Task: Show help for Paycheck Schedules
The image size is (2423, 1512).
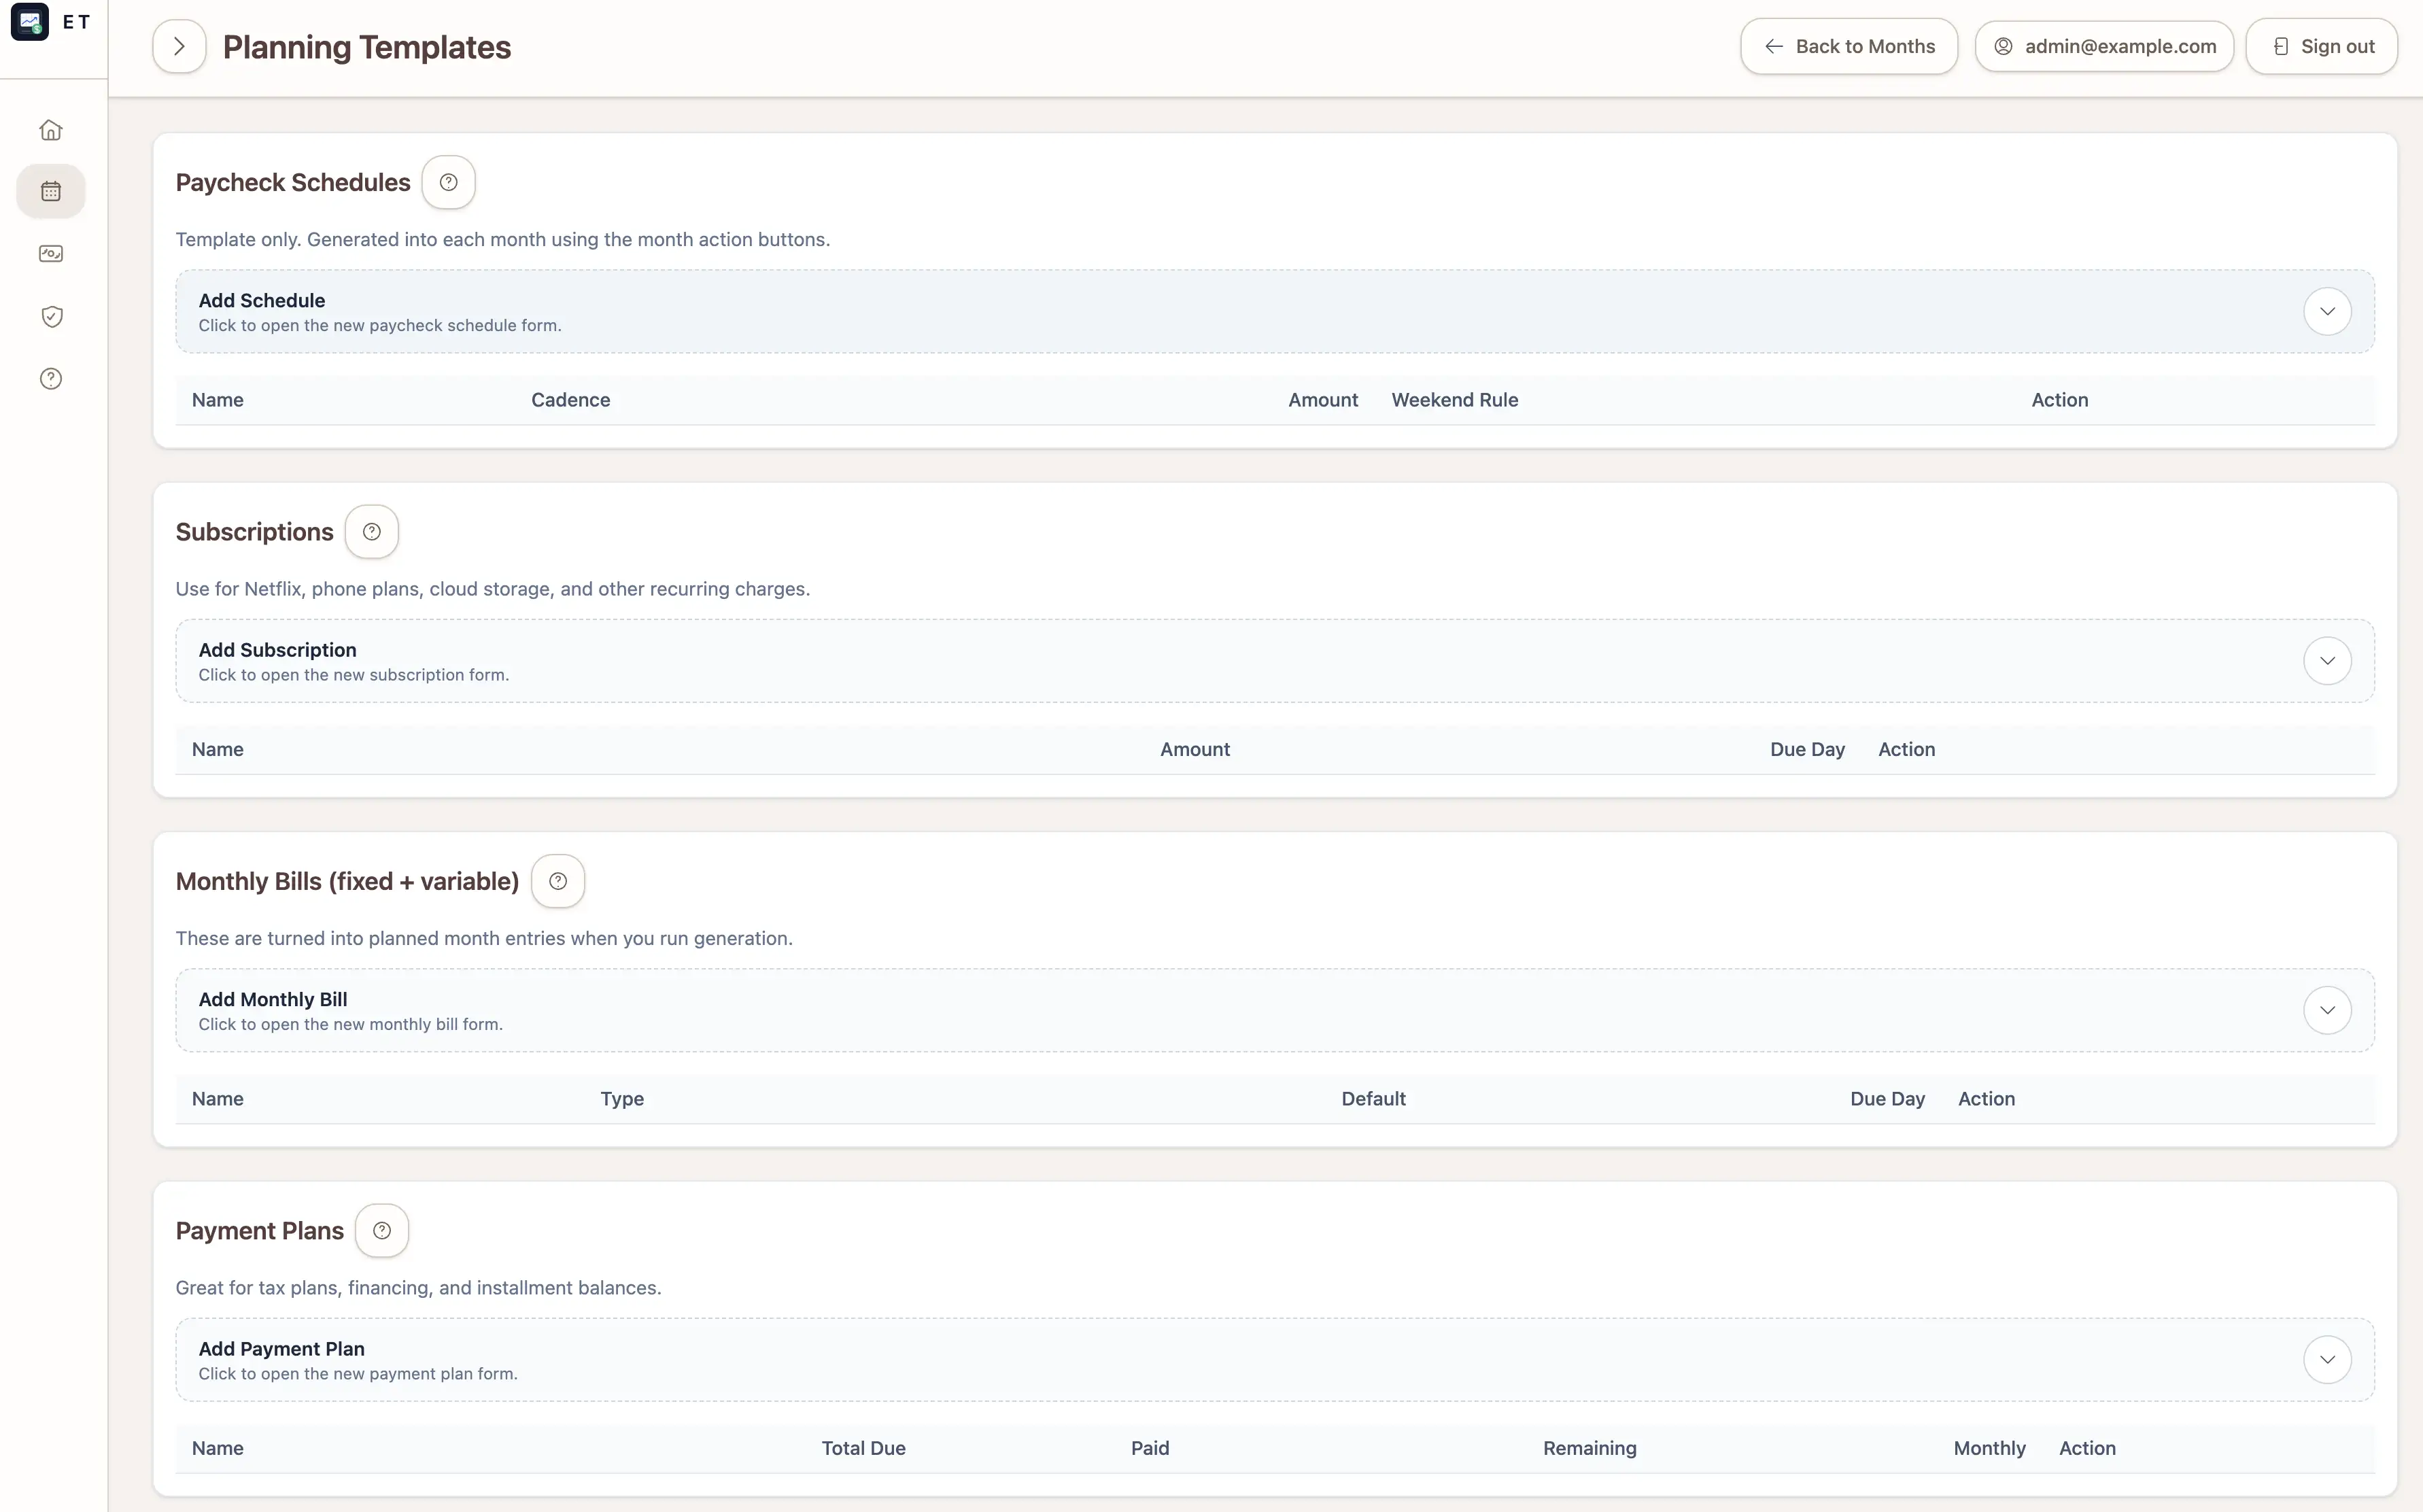Action: [x=448, y=182]
